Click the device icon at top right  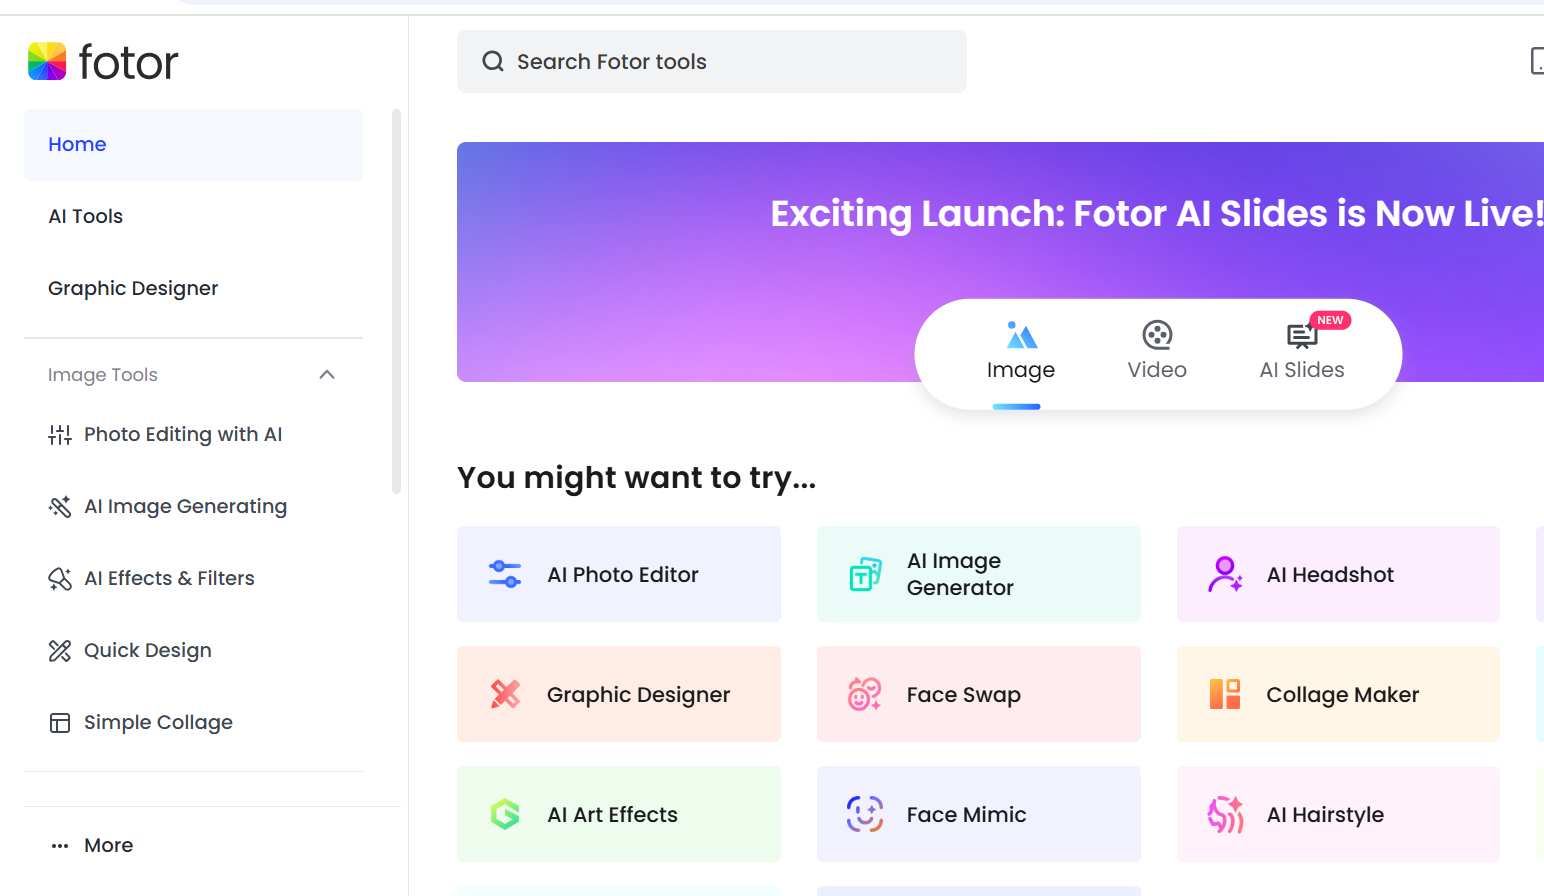pyautogui.click(x=1537, y=61)
